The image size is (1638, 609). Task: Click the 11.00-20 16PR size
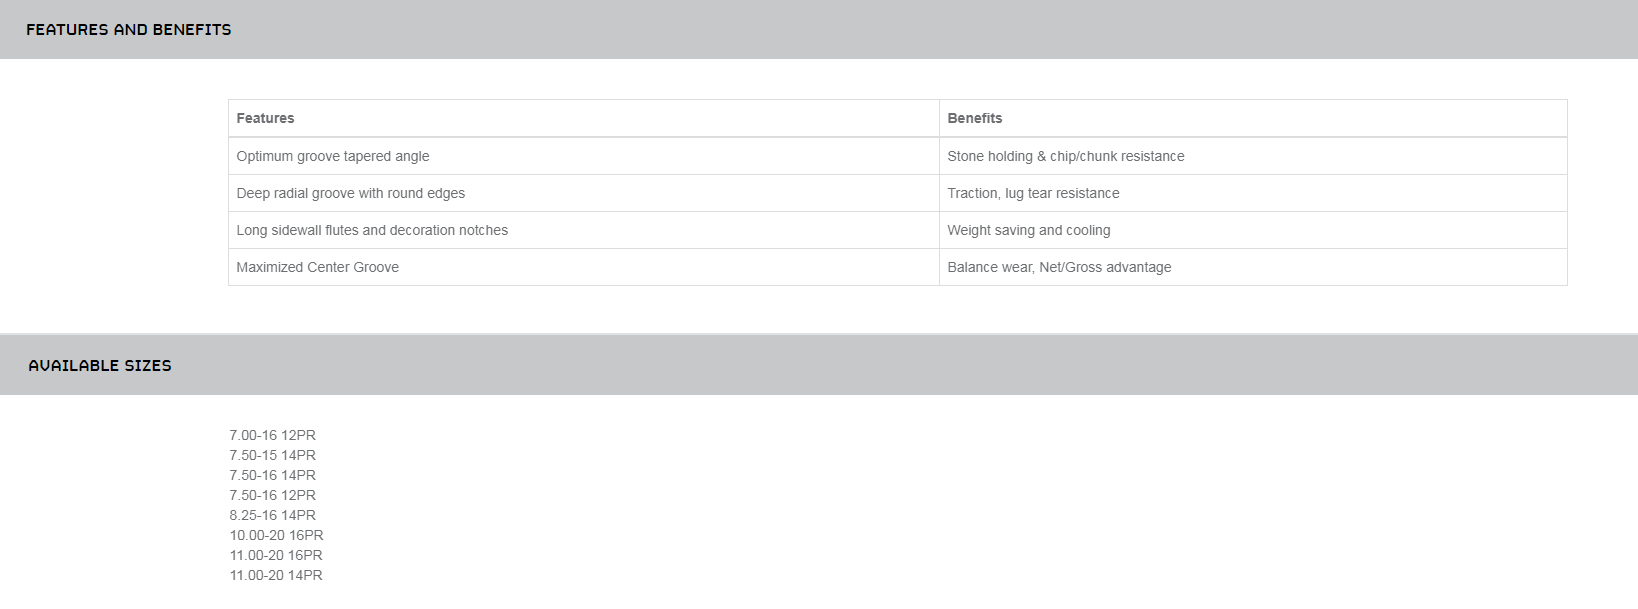[276, 555]
